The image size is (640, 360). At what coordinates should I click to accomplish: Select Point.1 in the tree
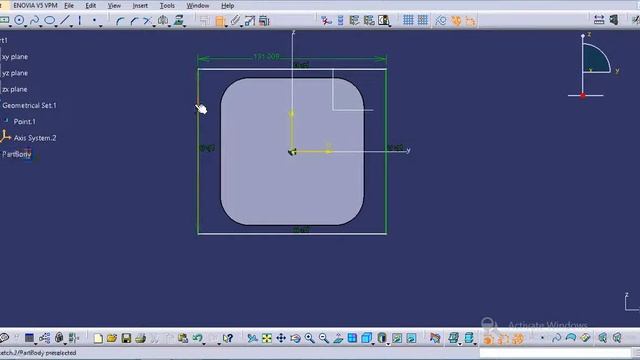coord(24,122)
